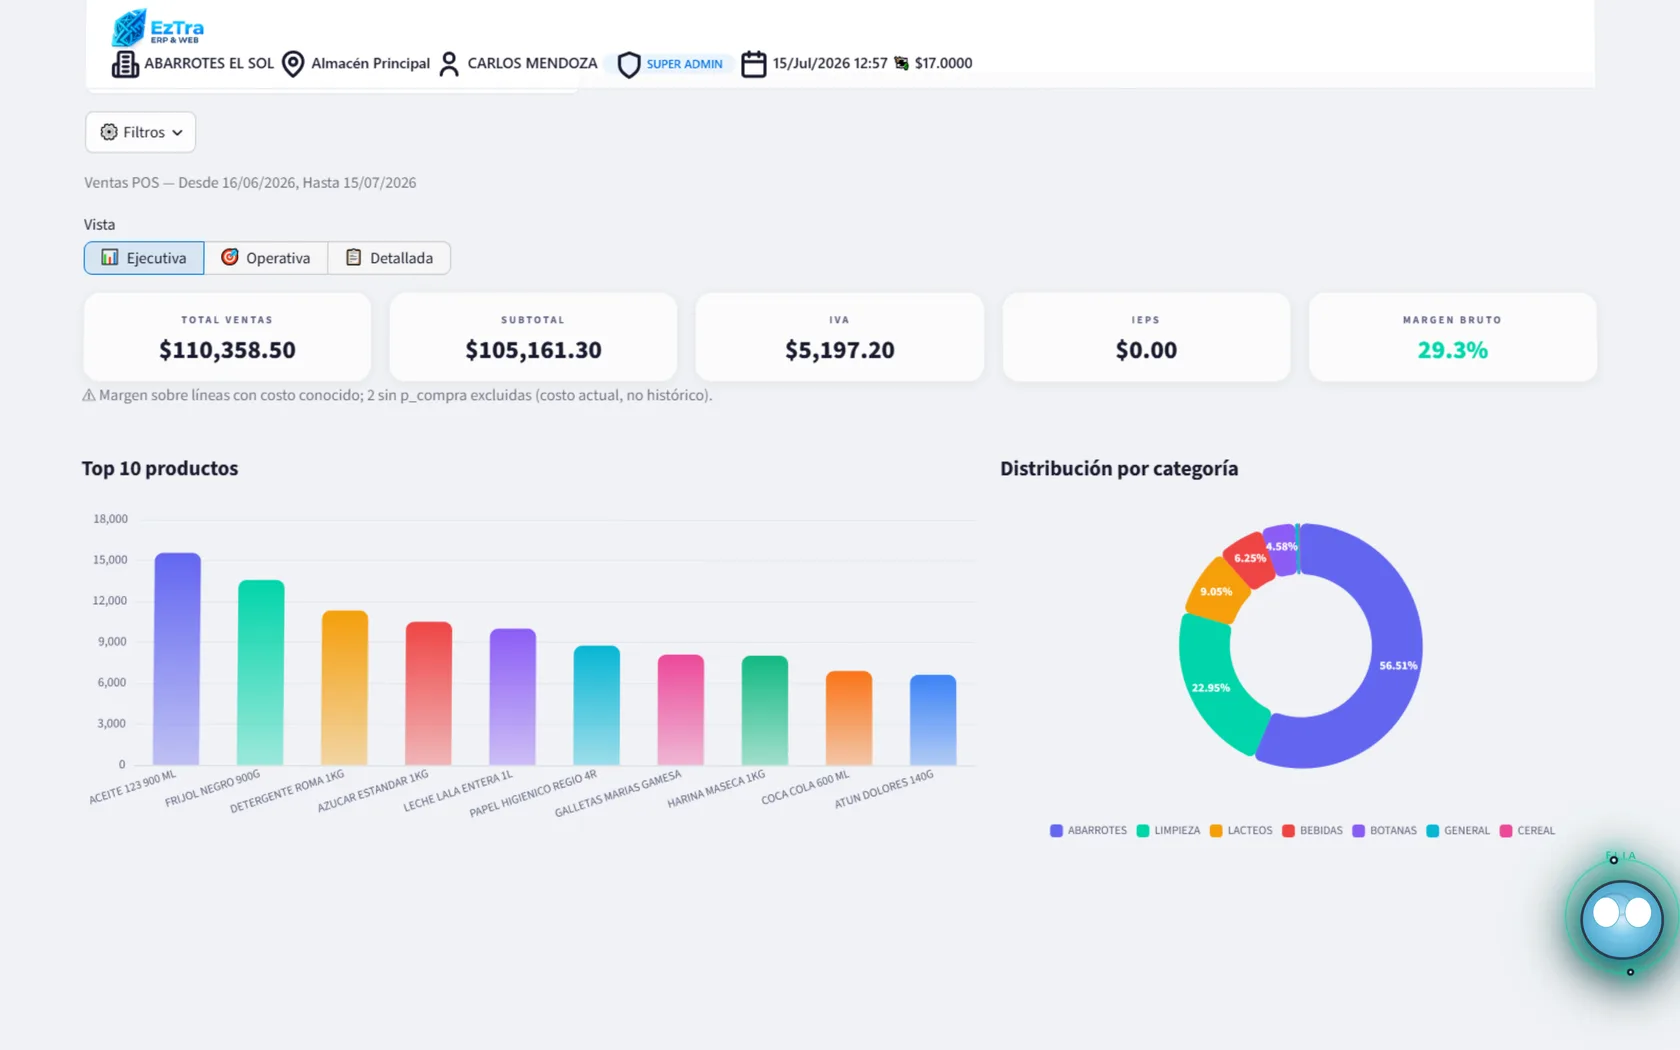Click the DETERGENTE ROMA 1KG bar

pyautogui.click(x=345, y=688)
